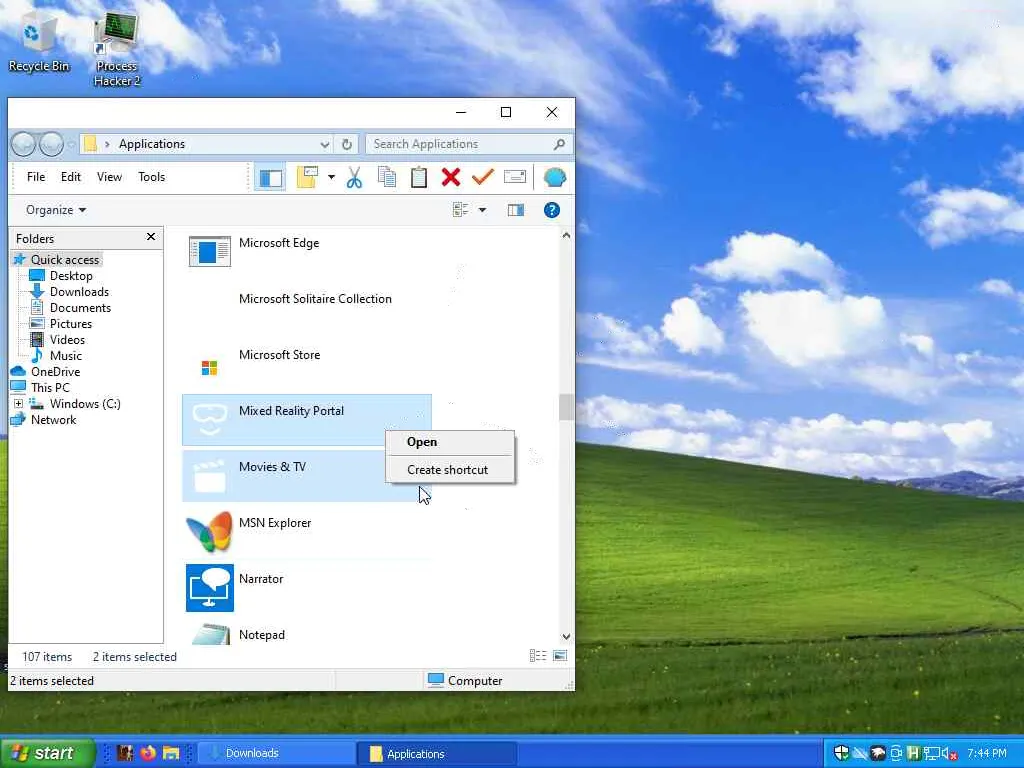The width and height of the screenshot is (1024, 768).
Task: Expand the Windows (C:) tree node
Action: tap(18, 404)
